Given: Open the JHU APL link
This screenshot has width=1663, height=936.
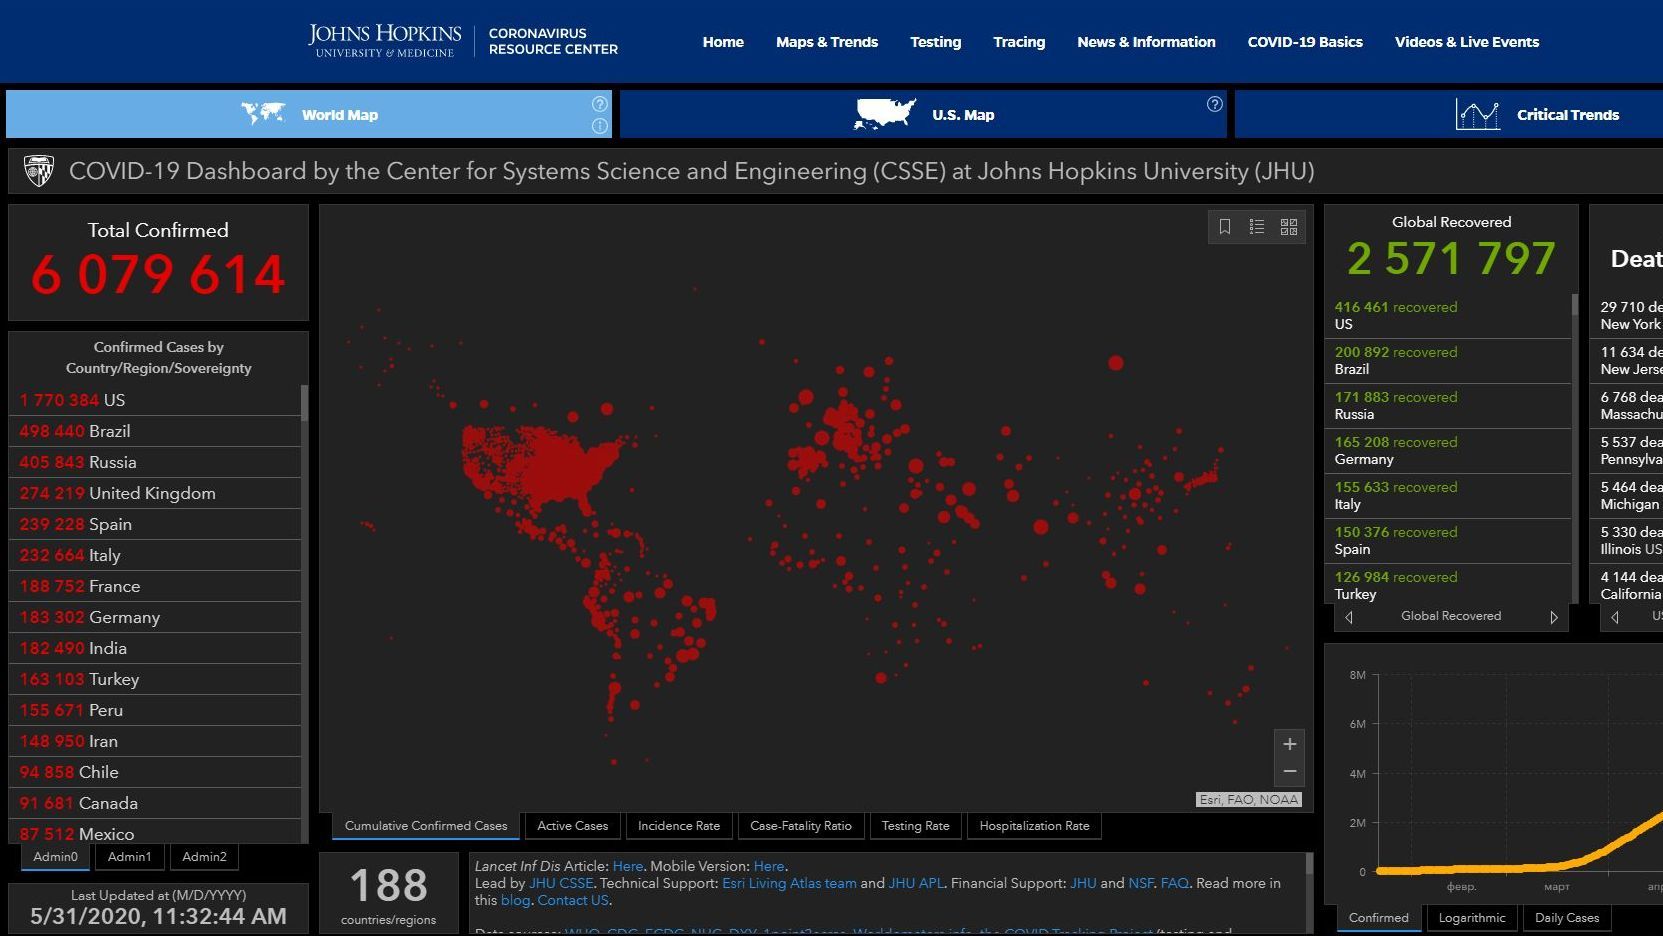Looking at the screenshot, I should 916,883.
